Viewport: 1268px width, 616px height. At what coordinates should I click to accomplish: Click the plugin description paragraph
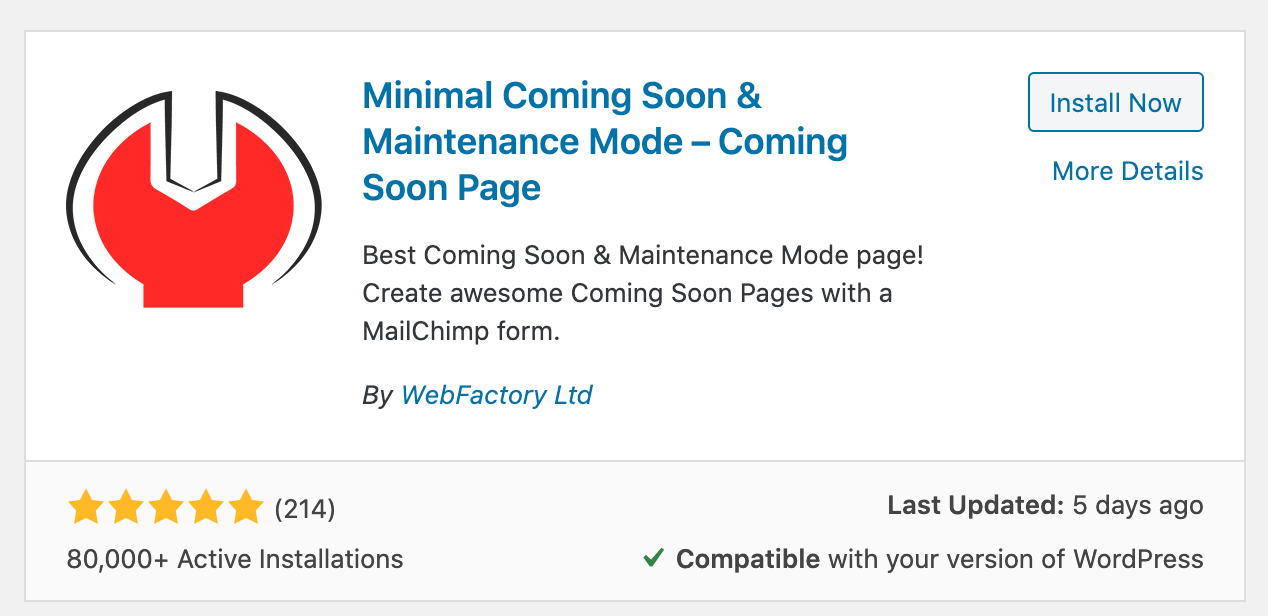643,293
